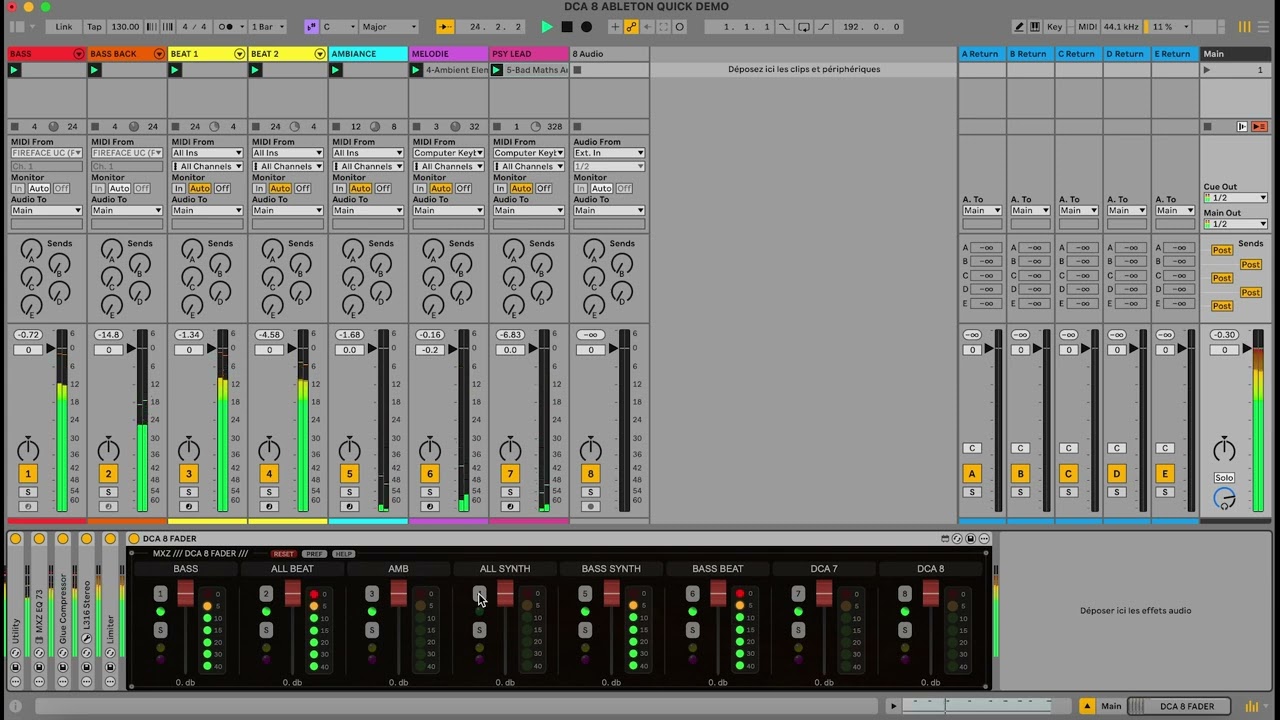
Task: Toggle Limiter device activator
Action: coord(111,539)
